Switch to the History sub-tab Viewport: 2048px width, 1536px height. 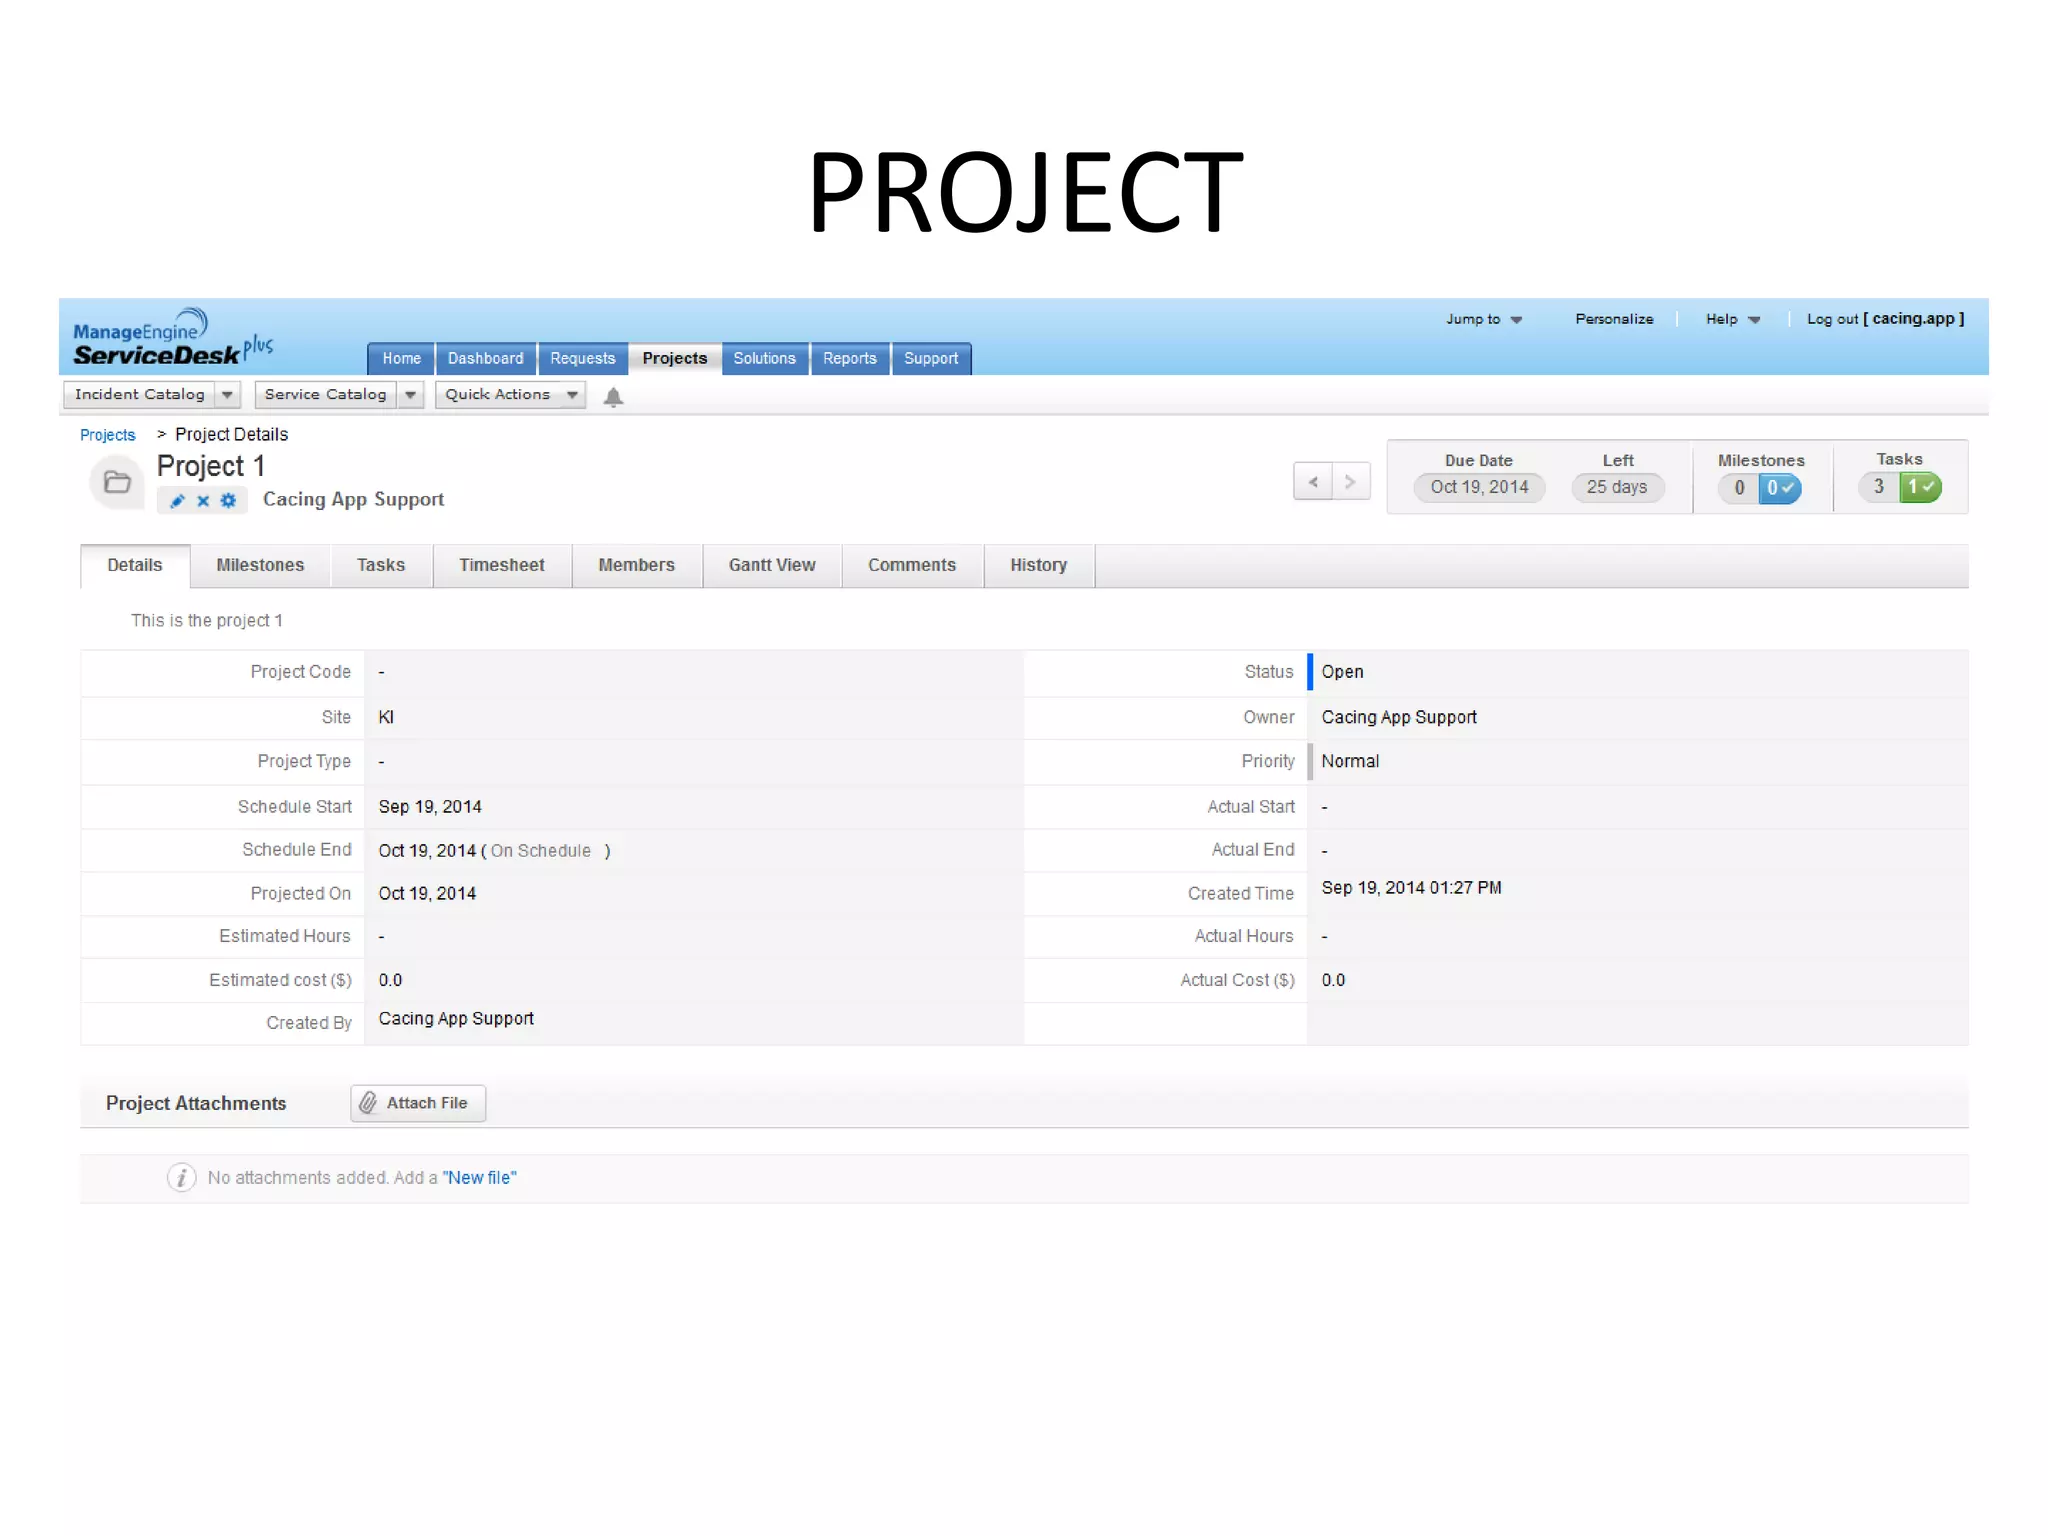click(1039, 566)
